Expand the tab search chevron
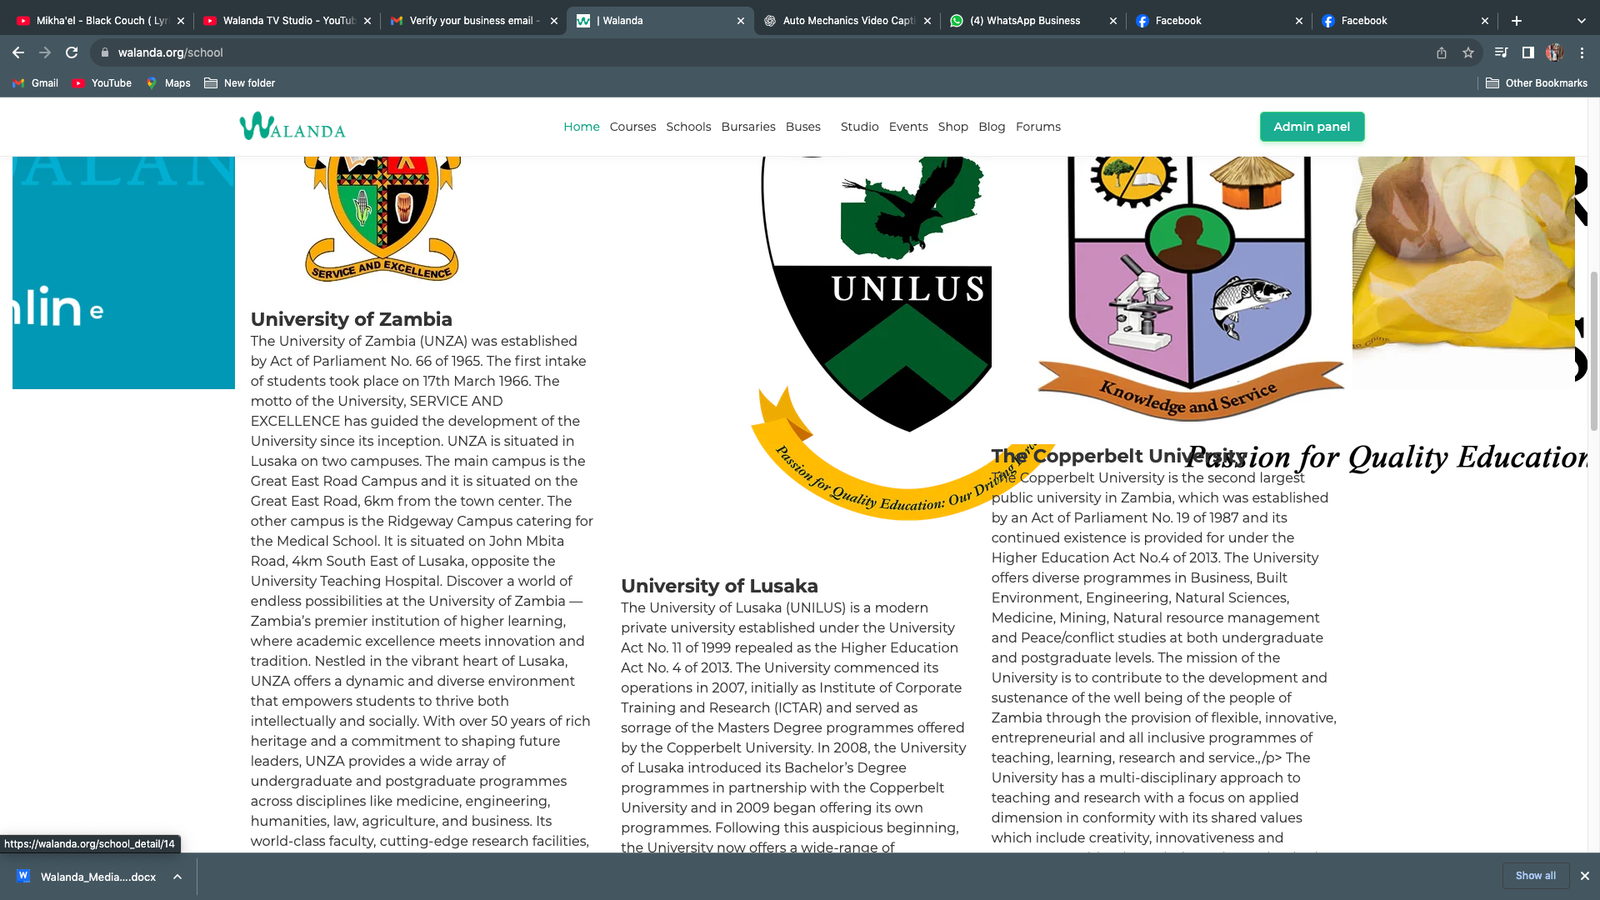This screenshot has width=1600, height=900. click(1581, 20)
